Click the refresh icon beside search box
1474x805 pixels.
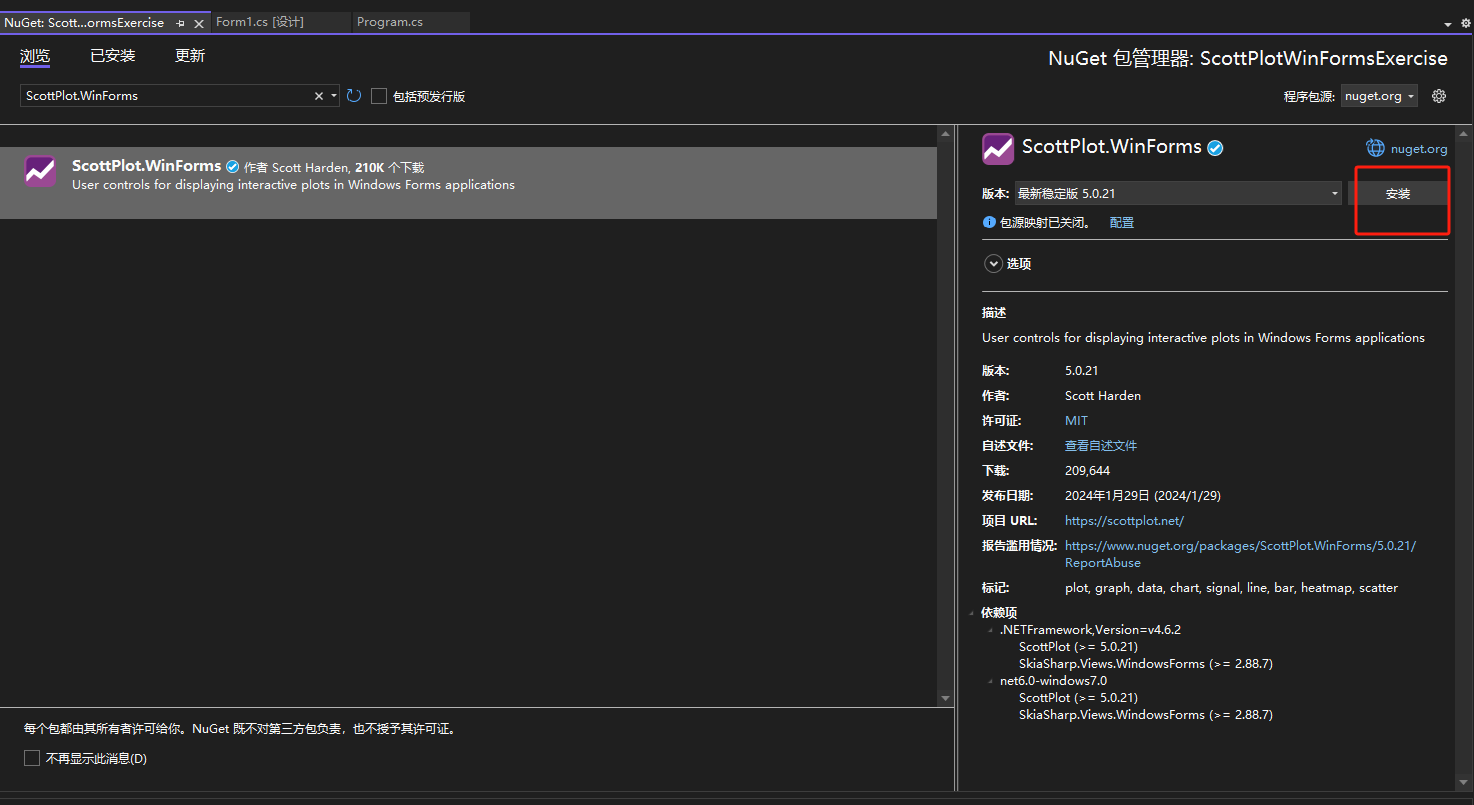[354, 96]
